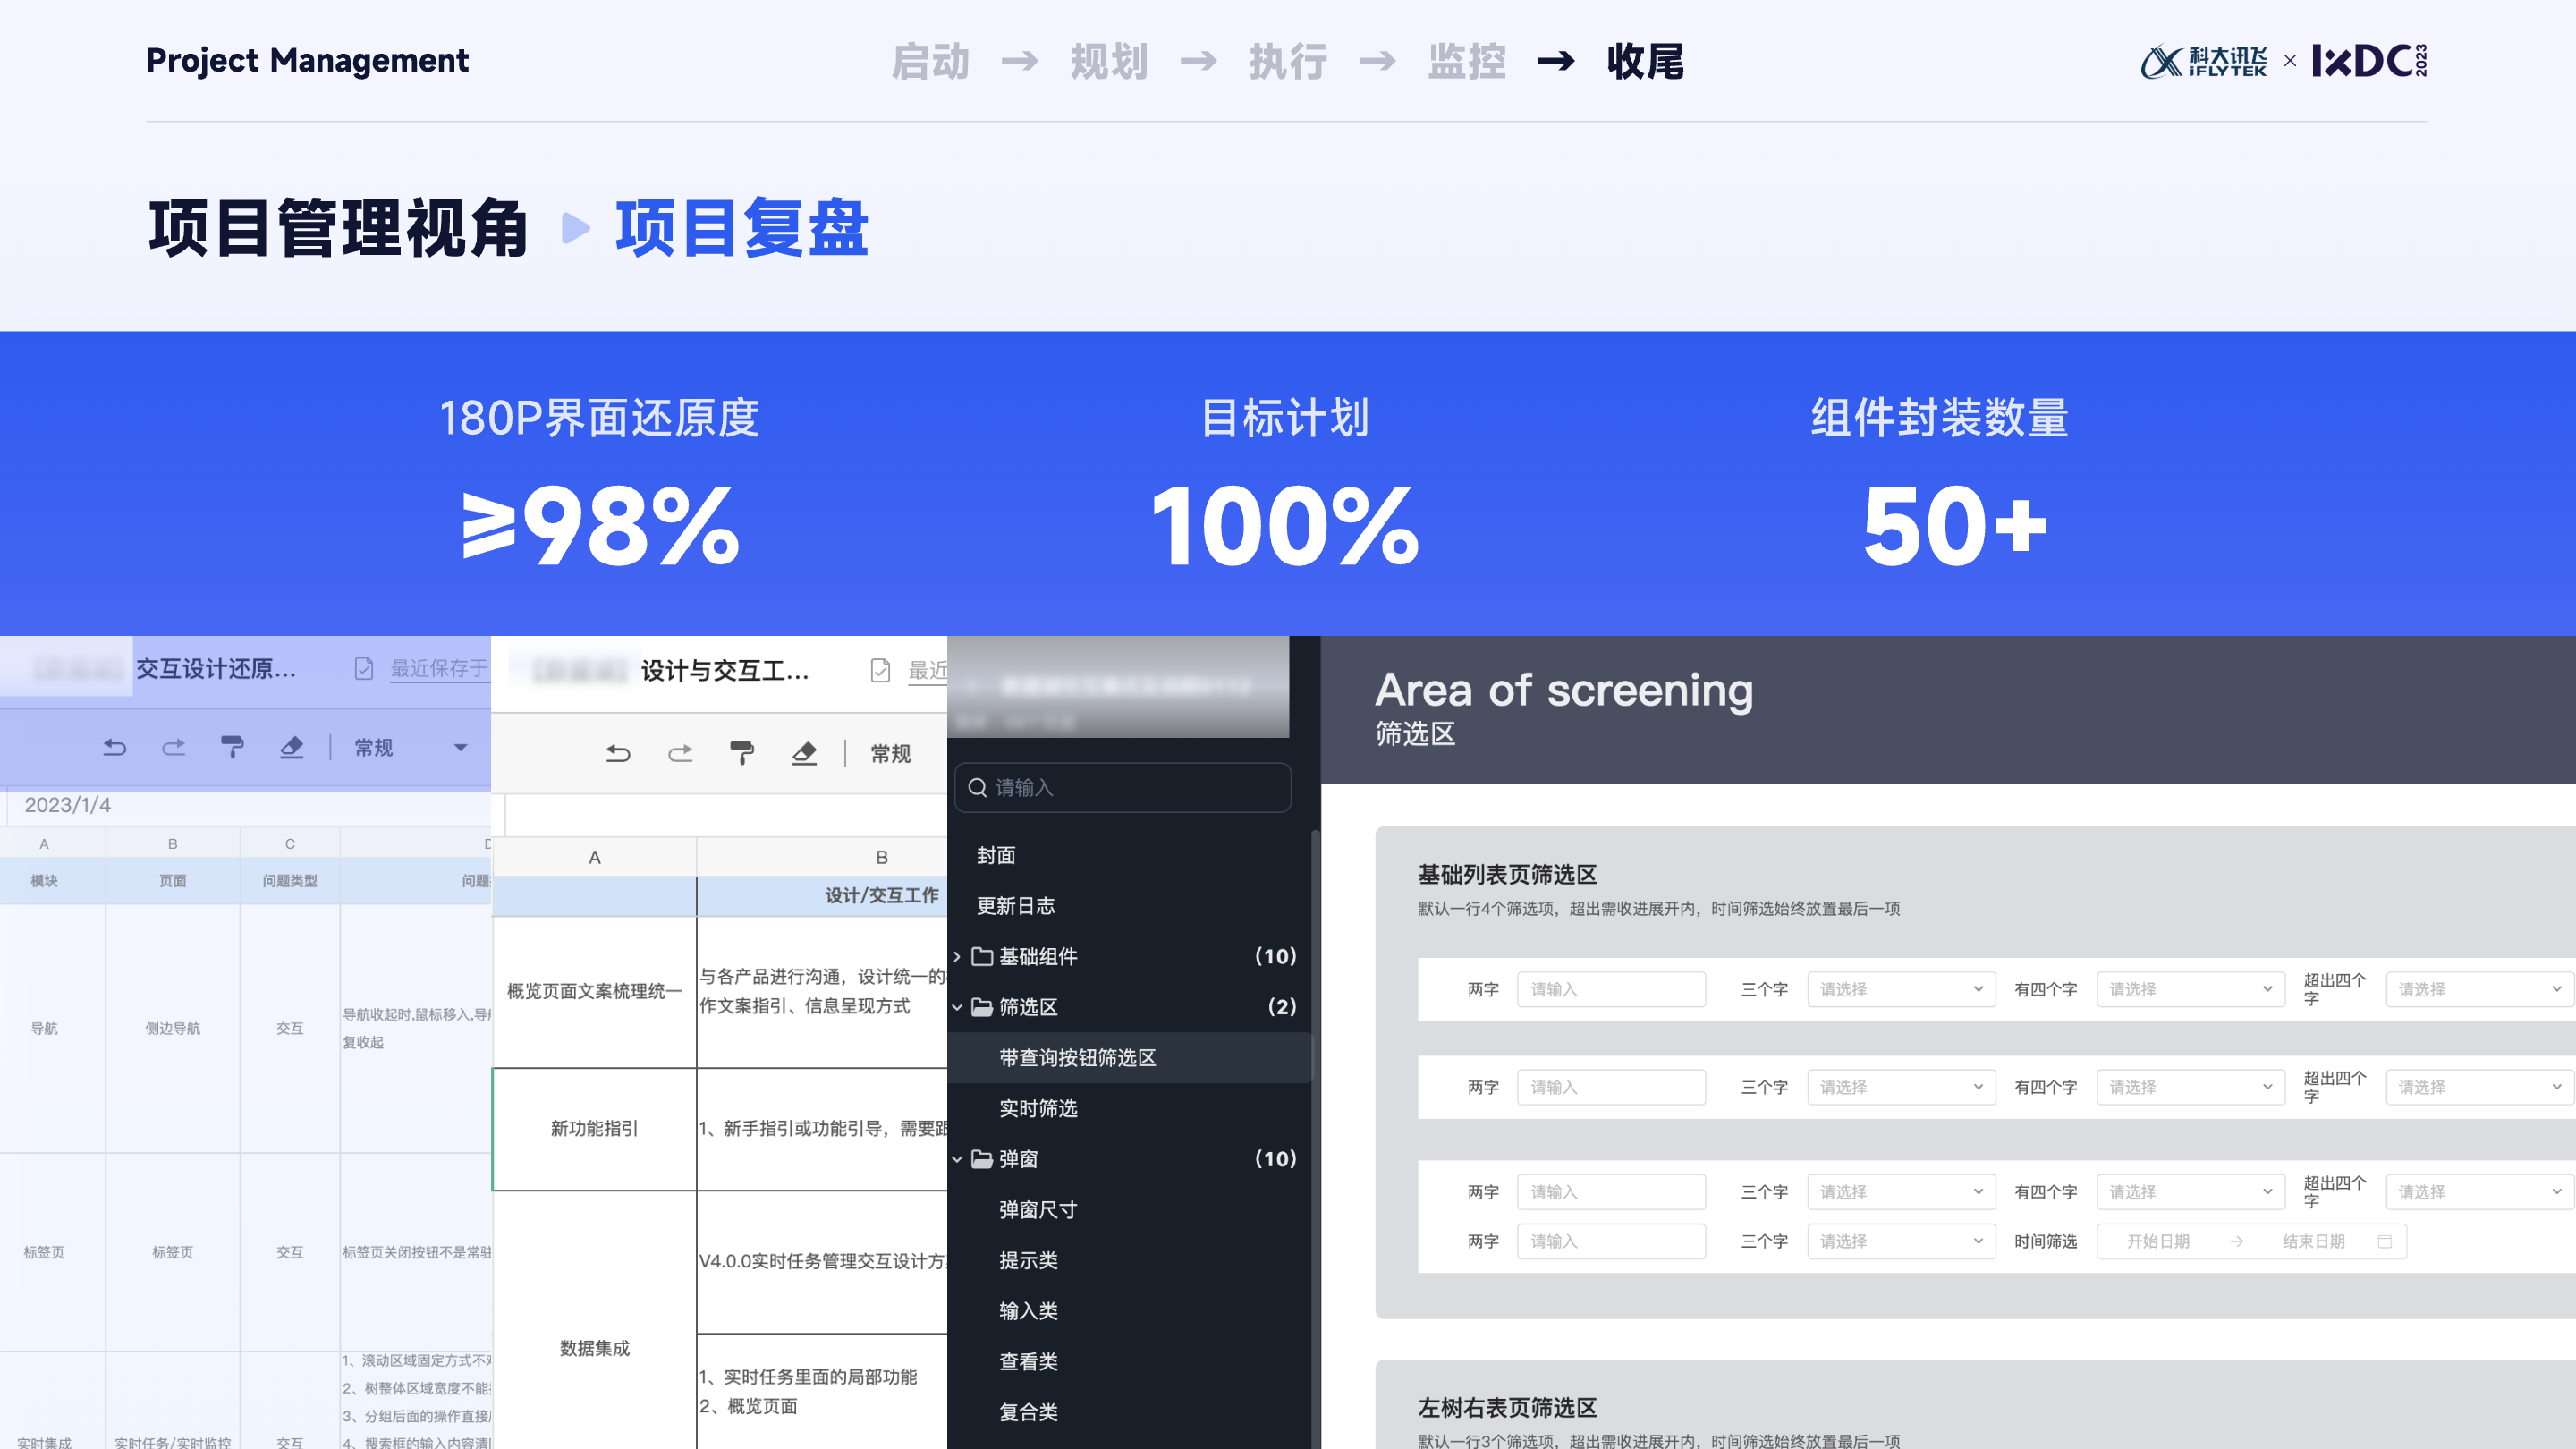Click the document checkmark icon next to 交互设计还原
The image size is (2576, 1449).
tap(363, 670)
